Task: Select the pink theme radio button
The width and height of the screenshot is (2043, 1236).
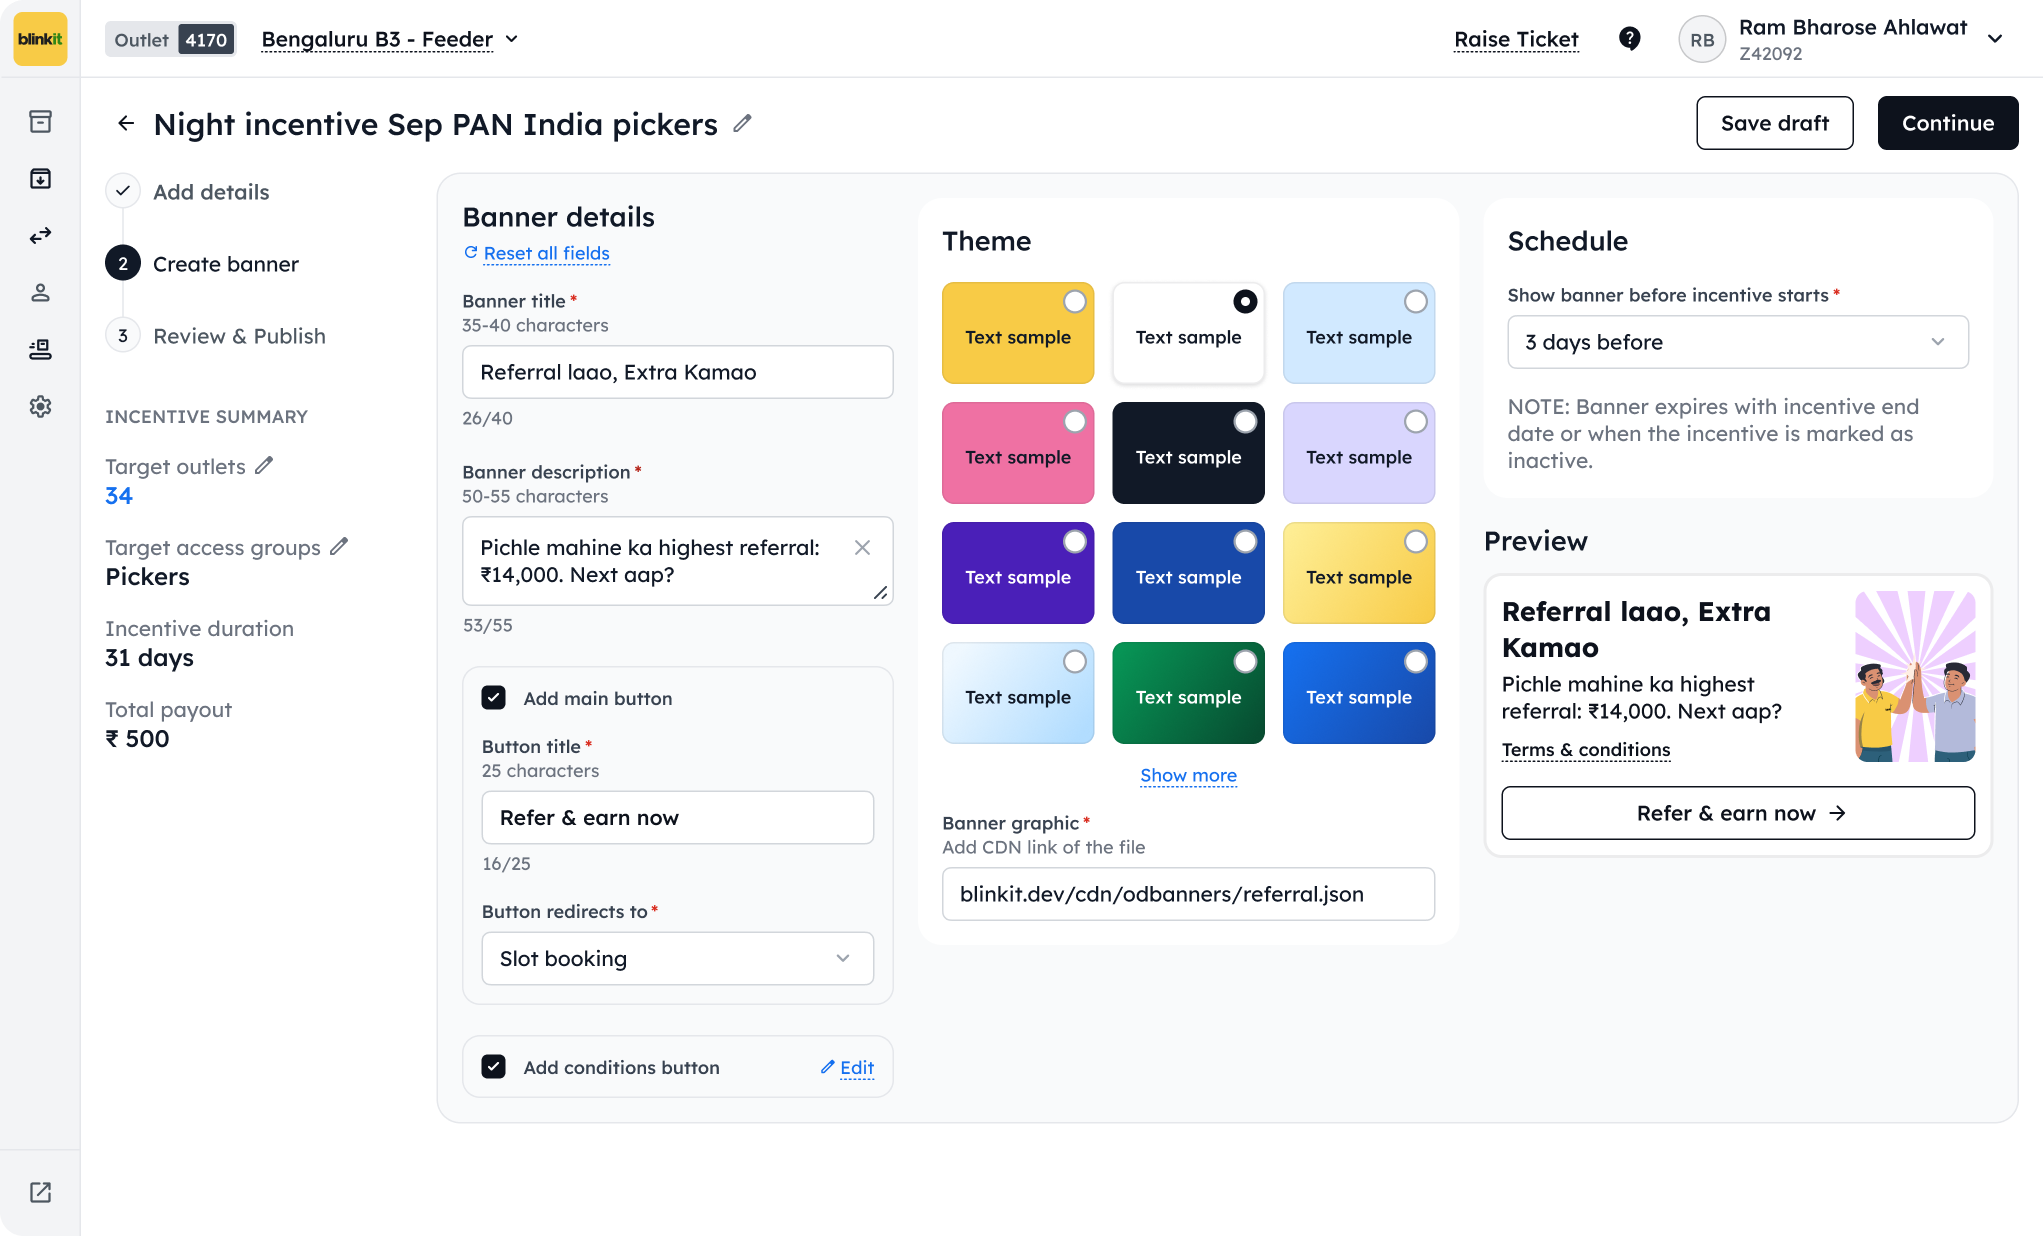Action: (1074, 421)
